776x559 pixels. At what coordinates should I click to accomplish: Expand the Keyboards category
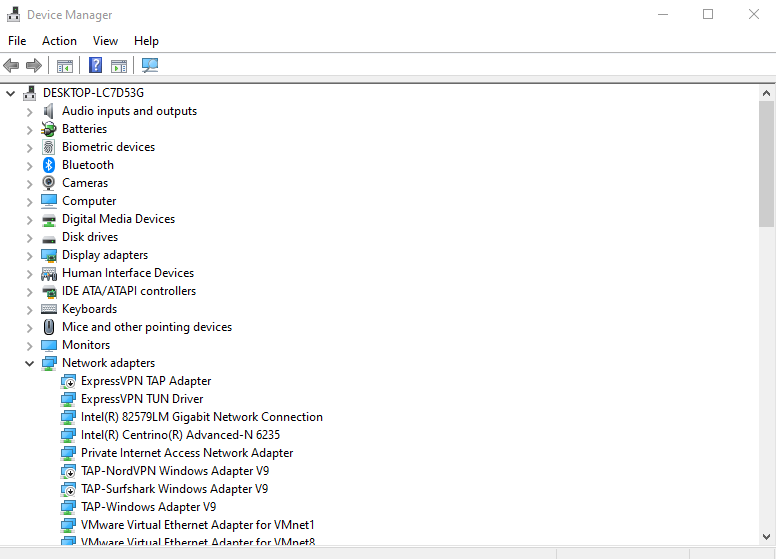pos(29,310)
